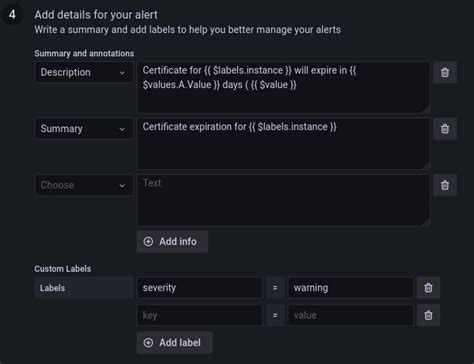Grab the Description text area corner handle
This screenshot has height=364, width=474.
pos(426,109)
